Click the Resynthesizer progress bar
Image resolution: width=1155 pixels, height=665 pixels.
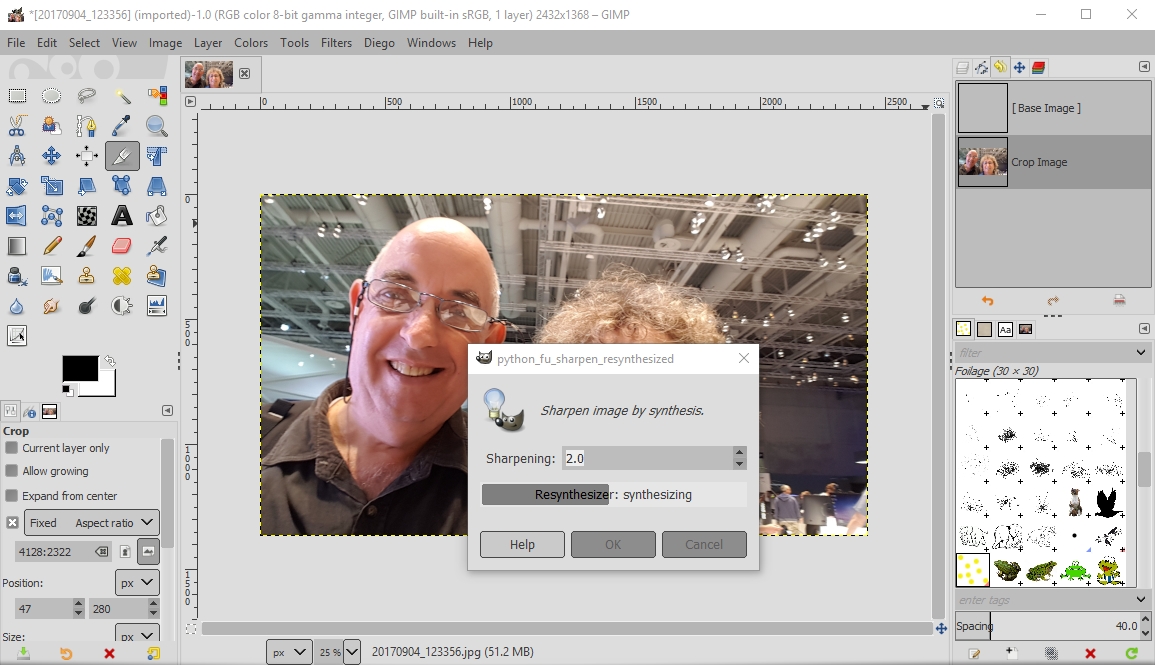pyautogui.click(x=614, y=494)
